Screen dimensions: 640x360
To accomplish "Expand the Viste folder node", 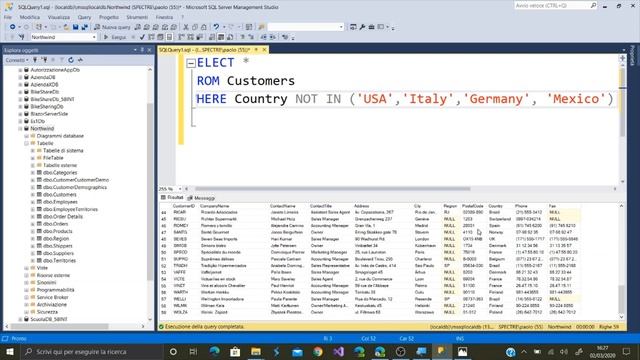I will 27,268.
